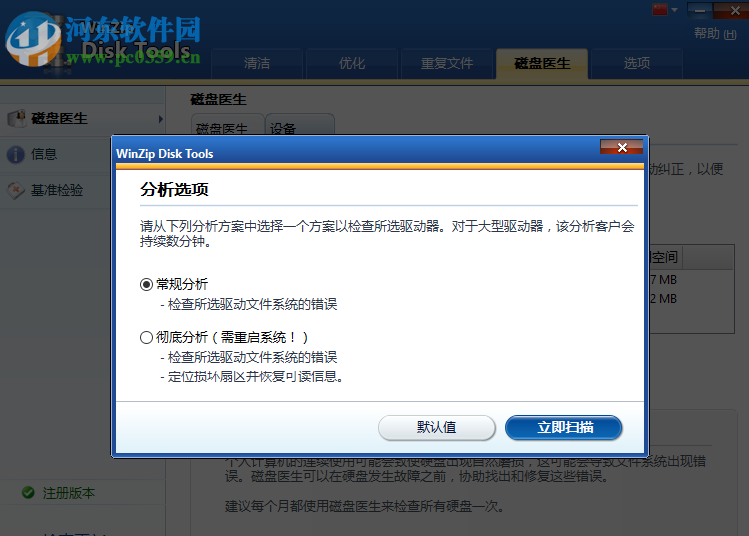This screenshot has height=536, width=749.
Task: Open the 重复文件 tab
Action: tap(447, 63)
